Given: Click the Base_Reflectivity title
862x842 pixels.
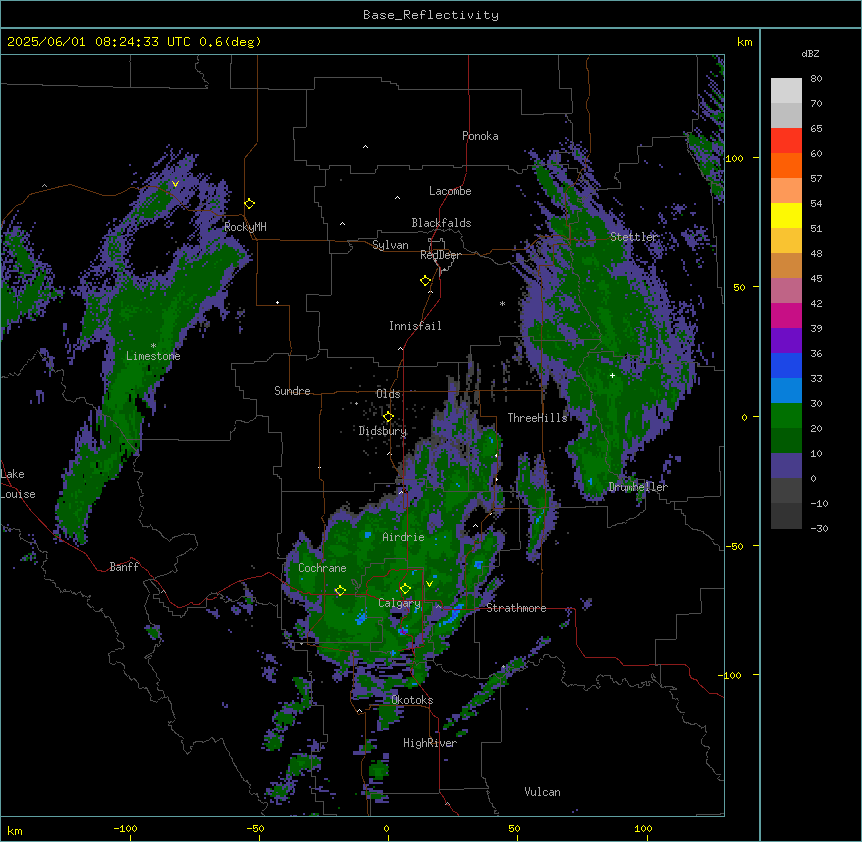Looking at the screenshot, I should click(431, 15).
